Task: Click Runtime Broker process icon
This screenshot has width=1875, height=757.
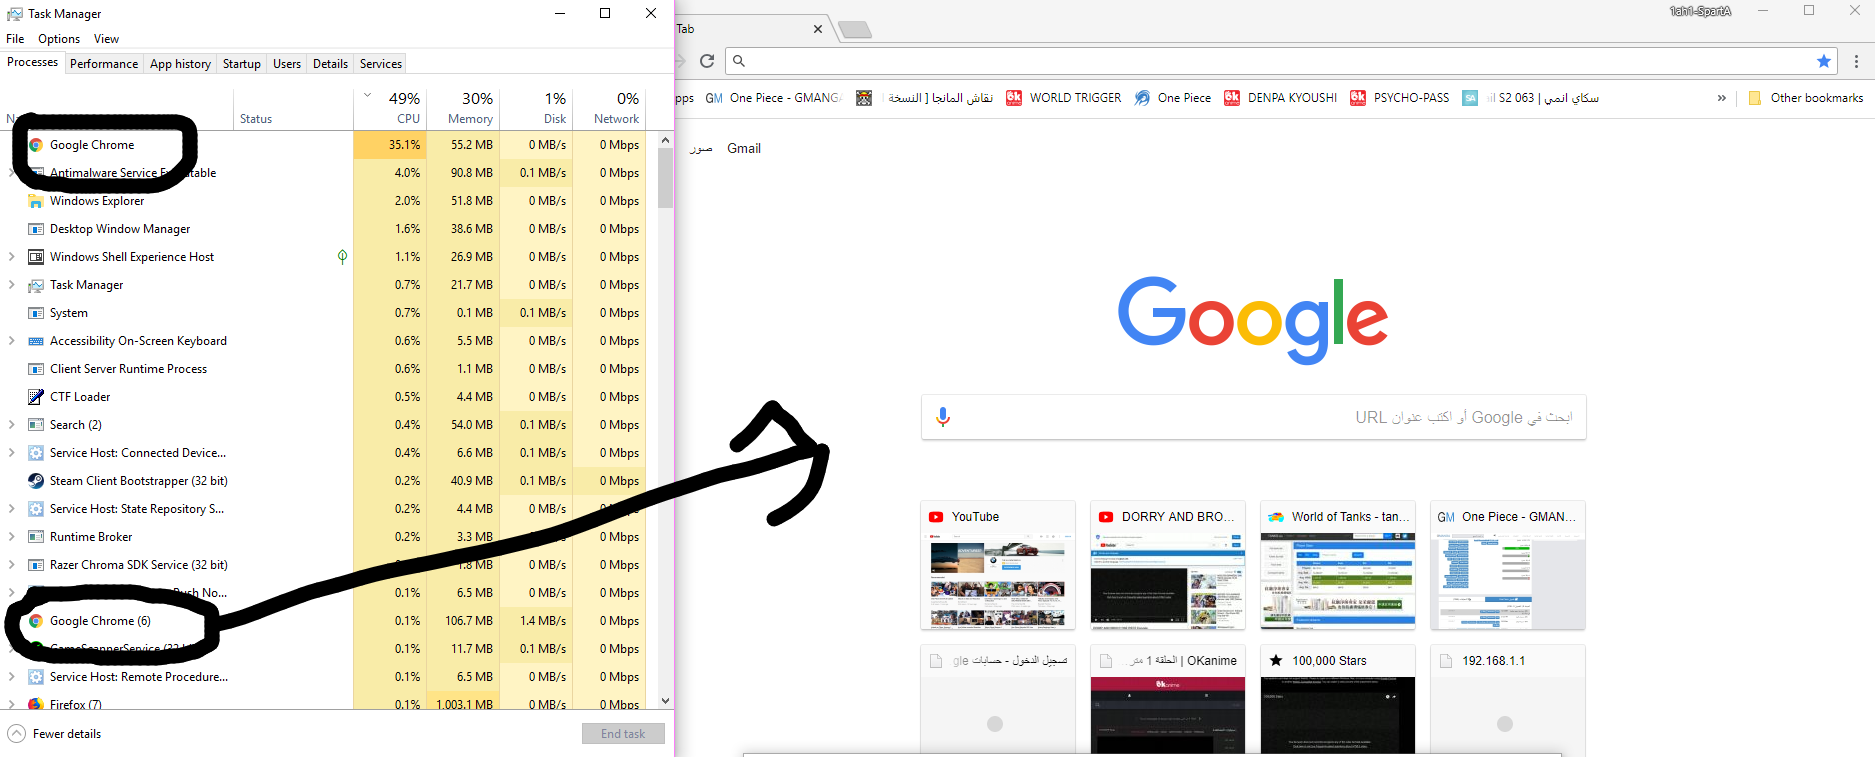Action: [36, 537]
